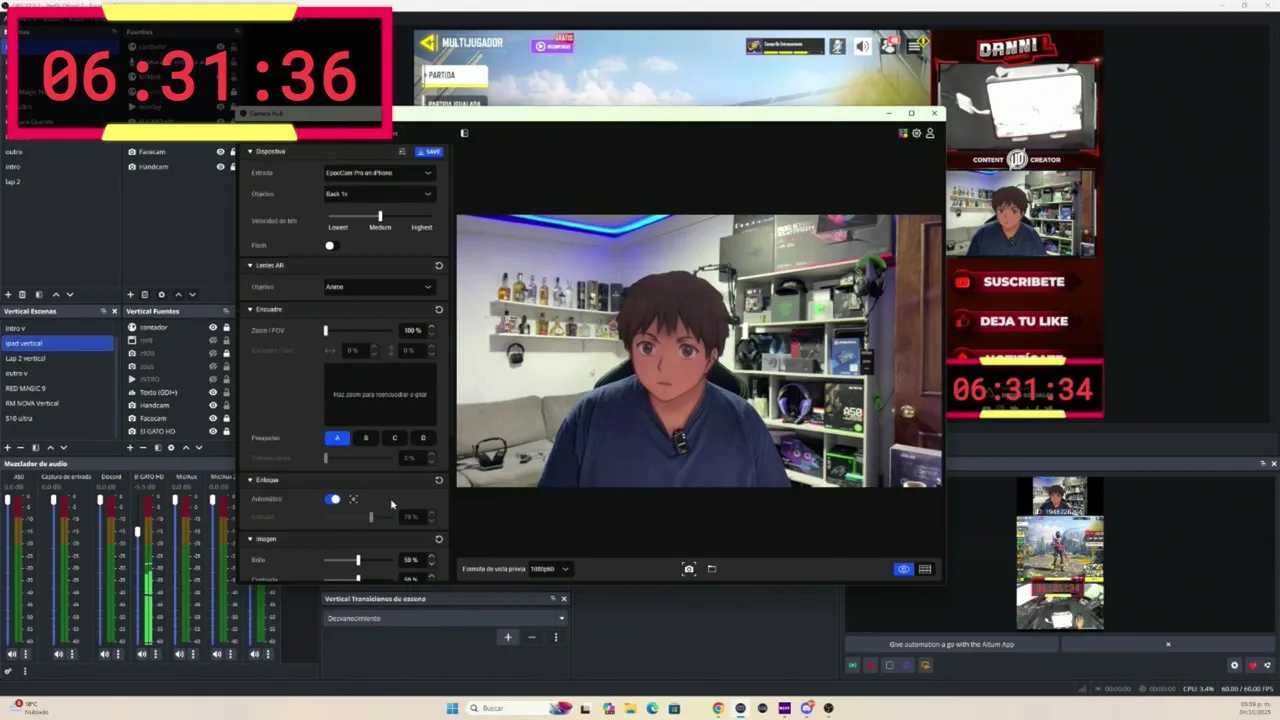Dismiss the Aitum automation banner
This screenshot has height=720, width=1280.
(1168, 644)
